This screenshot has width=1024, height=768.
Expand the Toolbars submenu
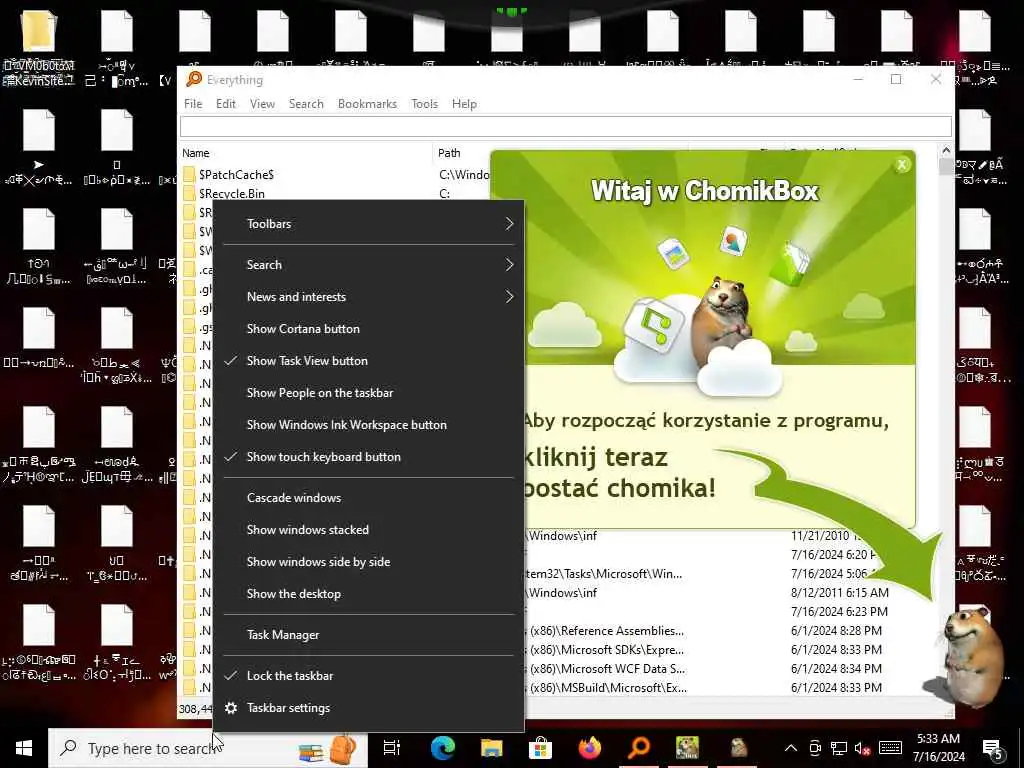point(369,224)
